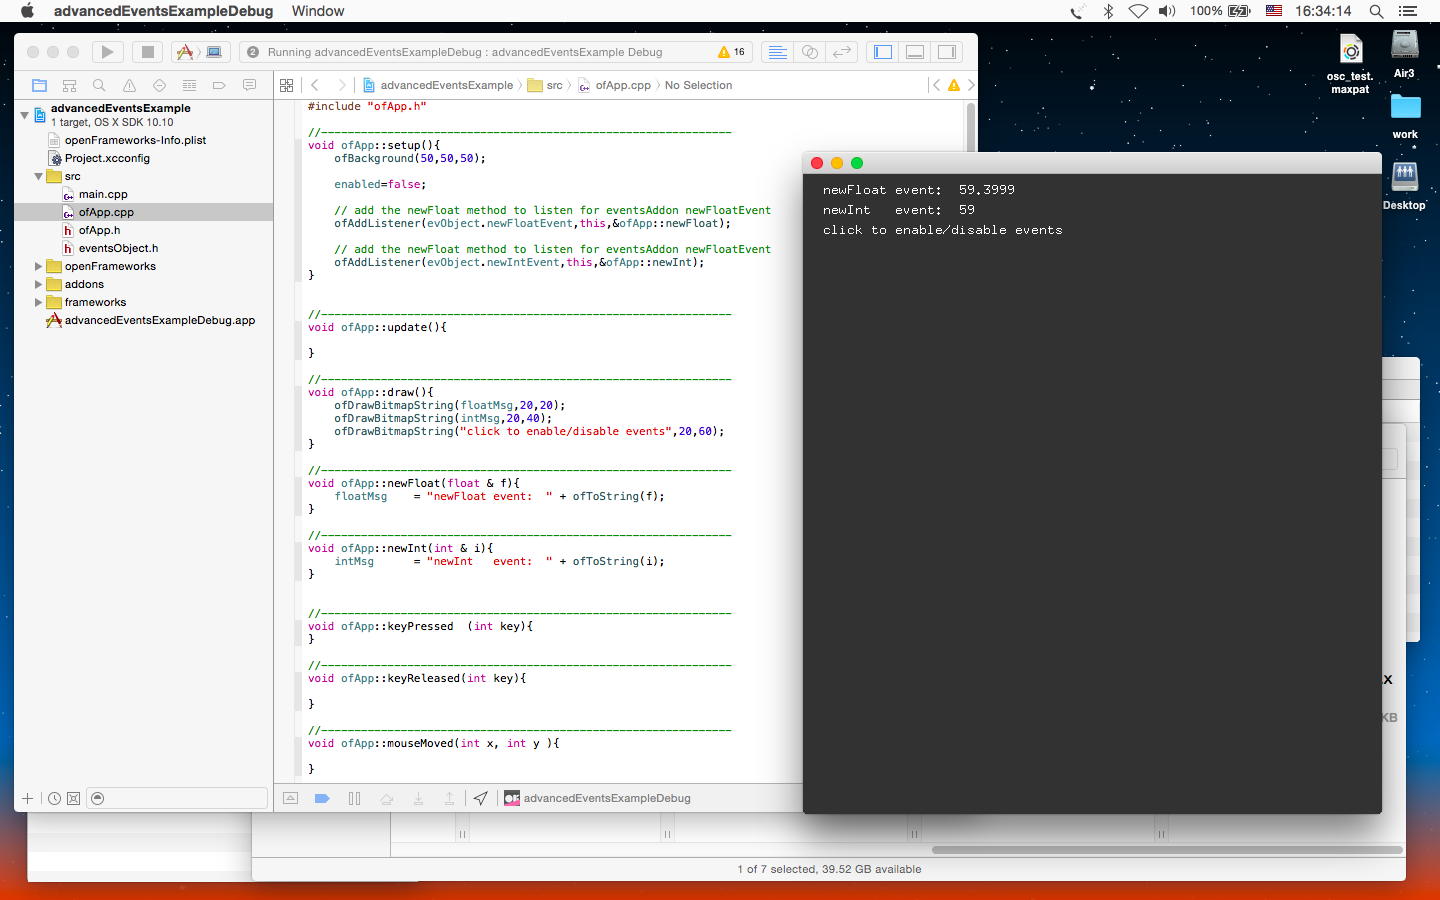Toggle the Debug area visibility
1440x900 pixels.
click(914, 52)
